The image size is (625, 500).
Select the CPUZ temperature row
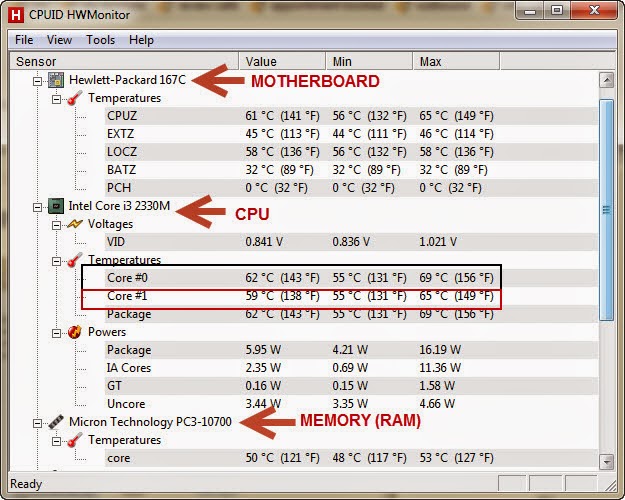point(351,116)
